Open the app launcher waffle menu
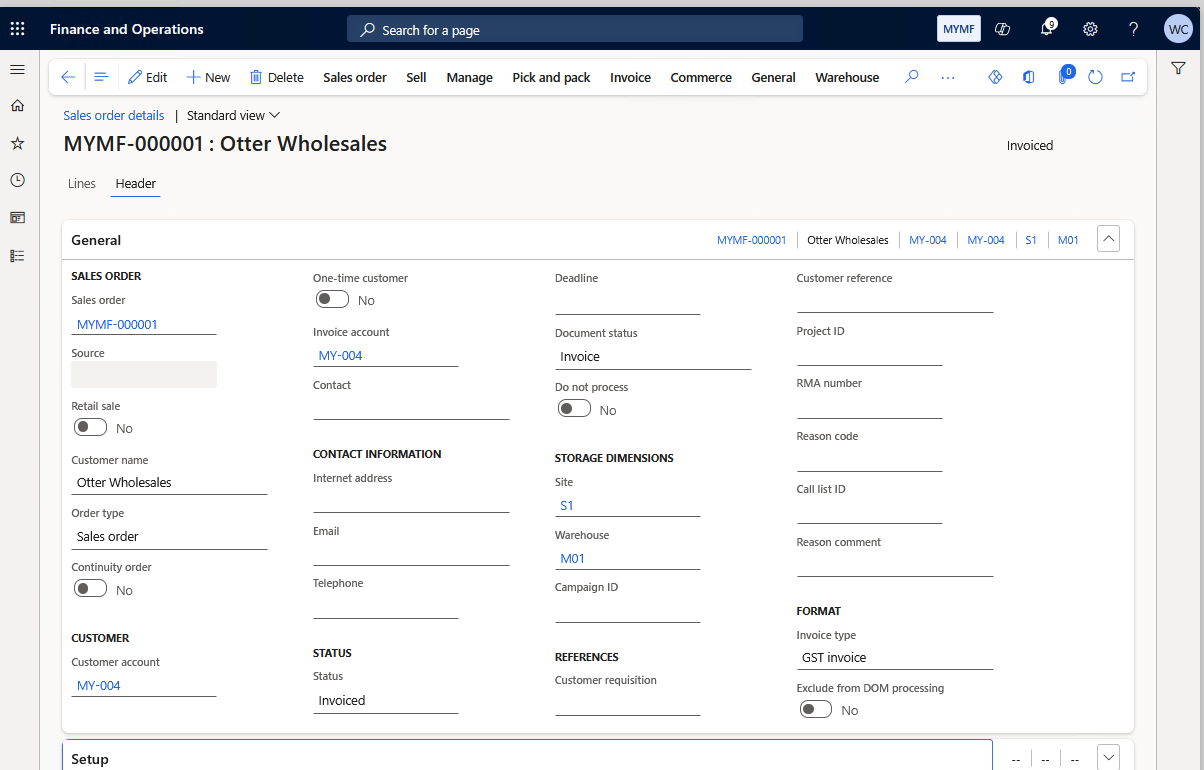The height and width of the screenshot is (770, 1204). coord(17,29)
